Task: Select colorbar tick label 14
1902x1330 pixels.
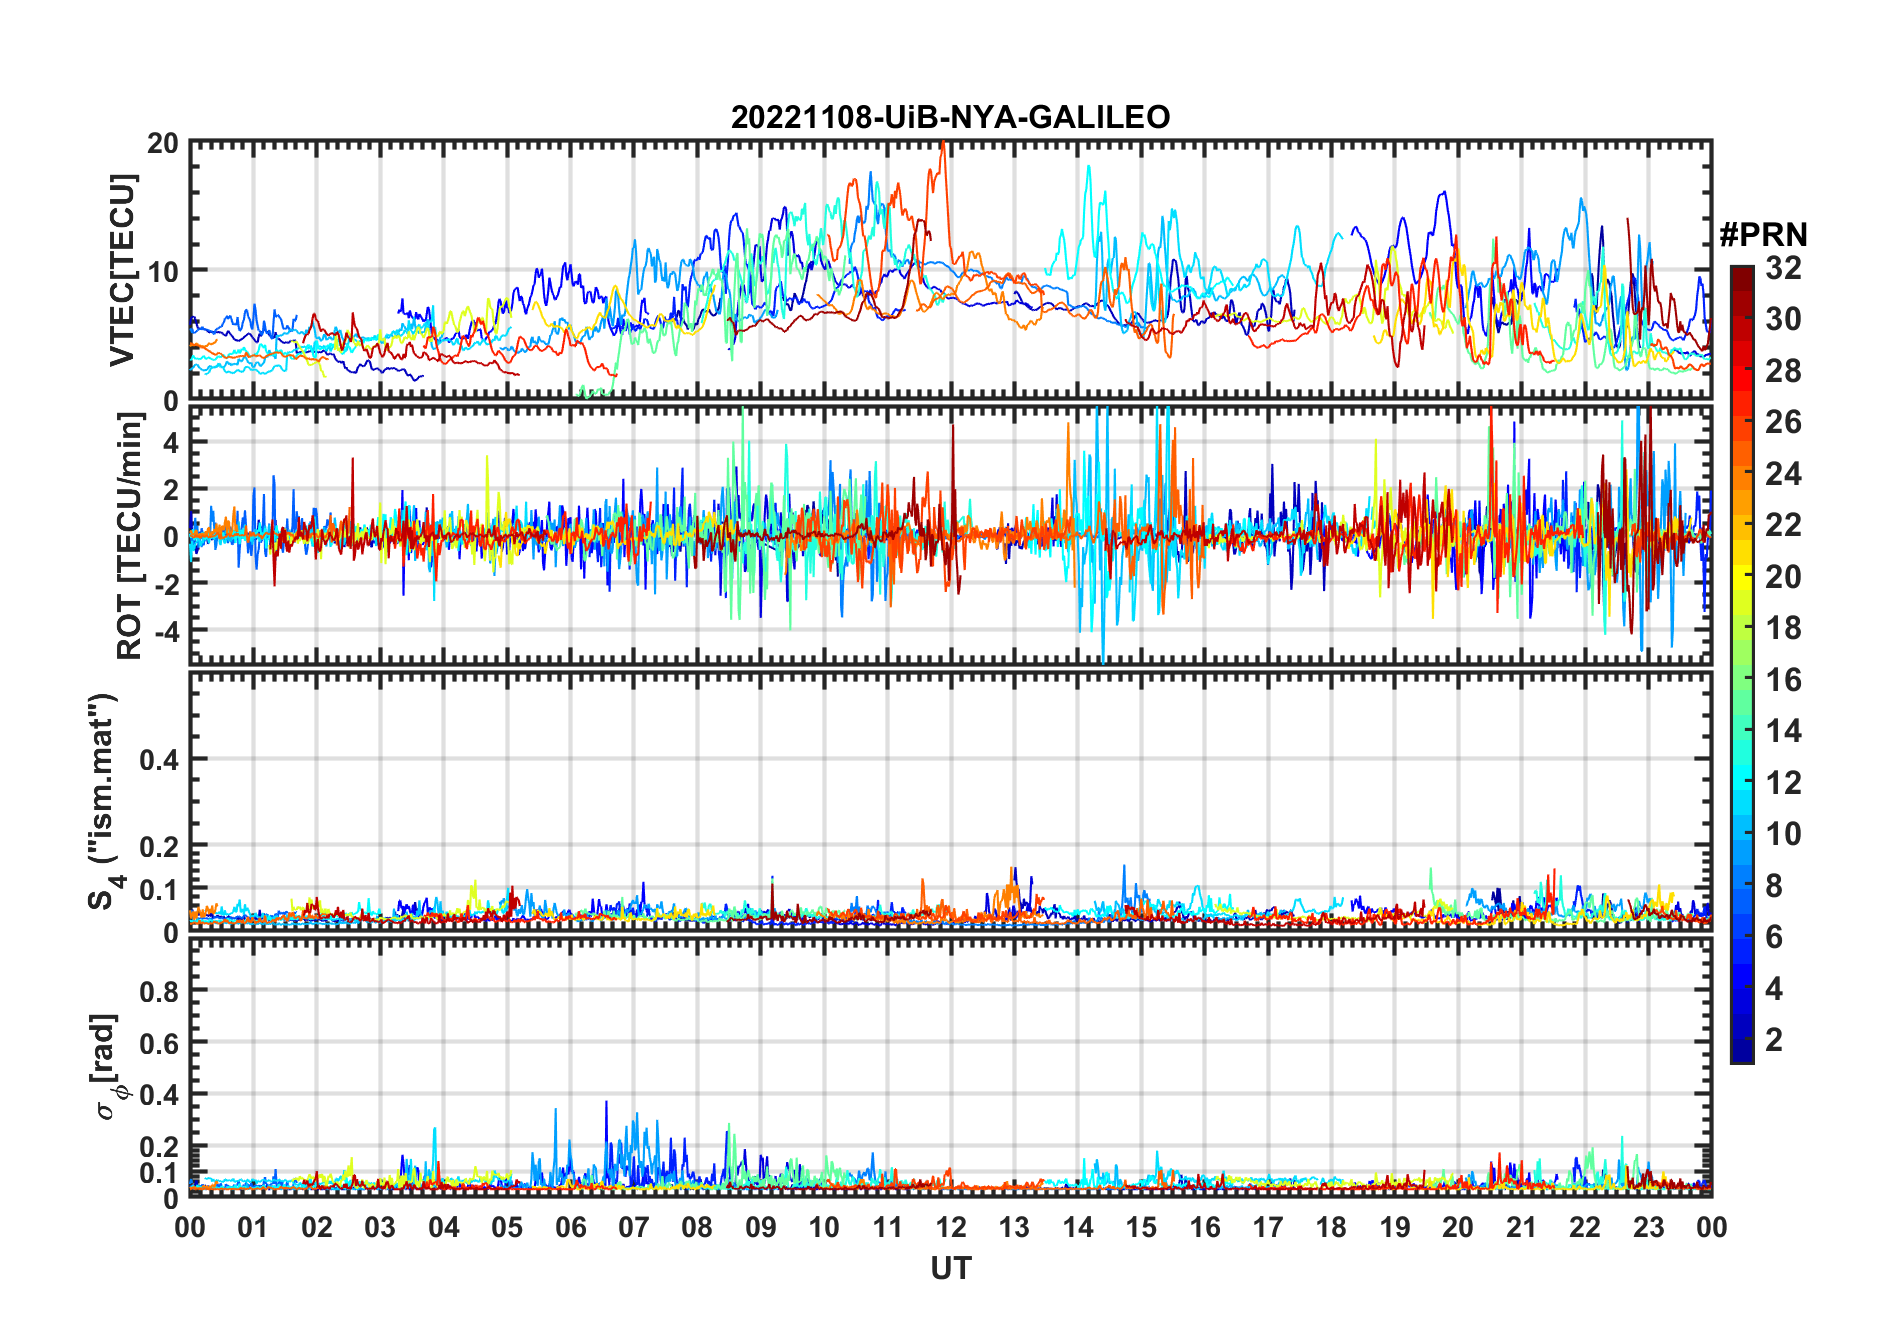Action: (1783, 731)
